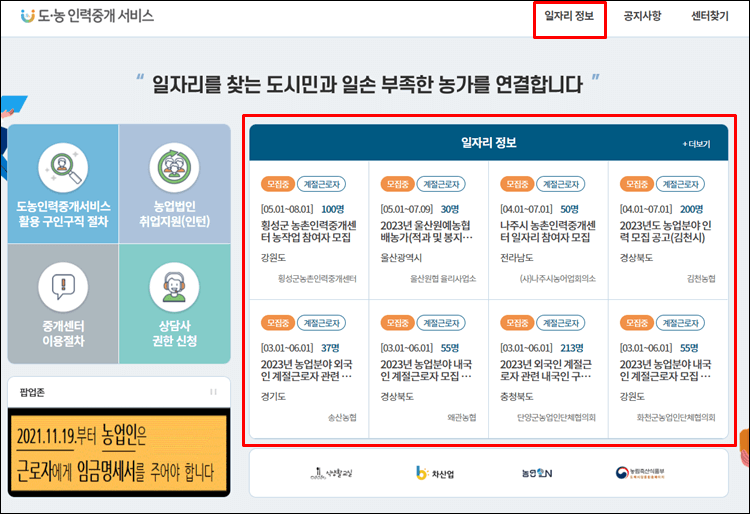Click 모집중 badge on 단양군 card
750x514 pixels.
(517, 323)
